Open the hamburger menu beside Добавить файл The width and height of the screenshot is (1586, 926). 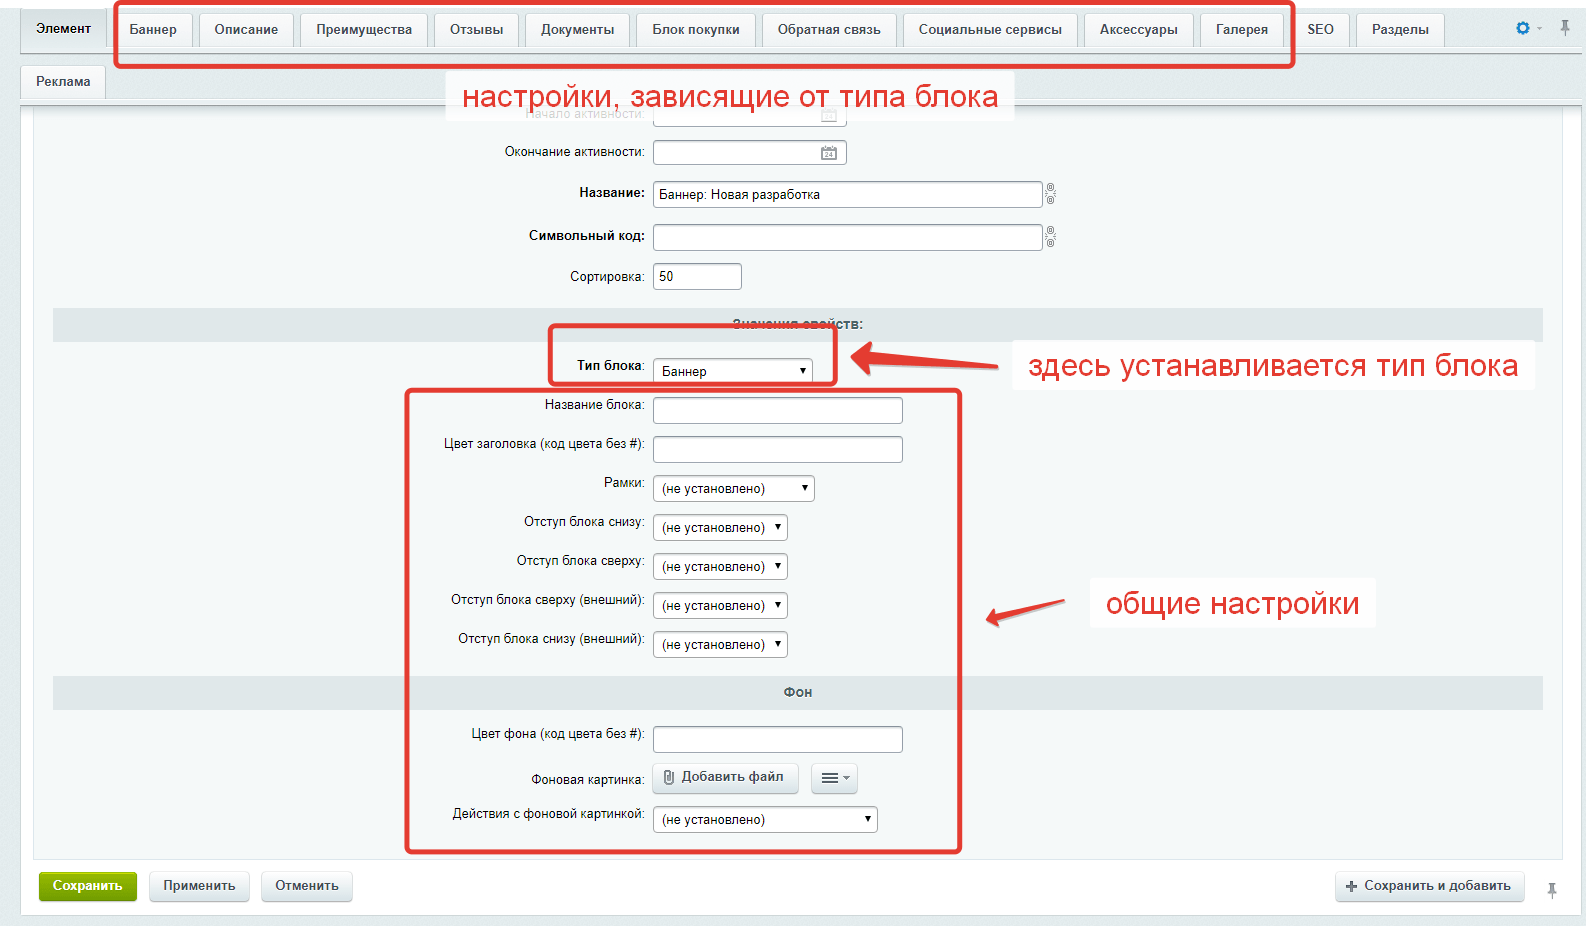[x=834, y=778]
